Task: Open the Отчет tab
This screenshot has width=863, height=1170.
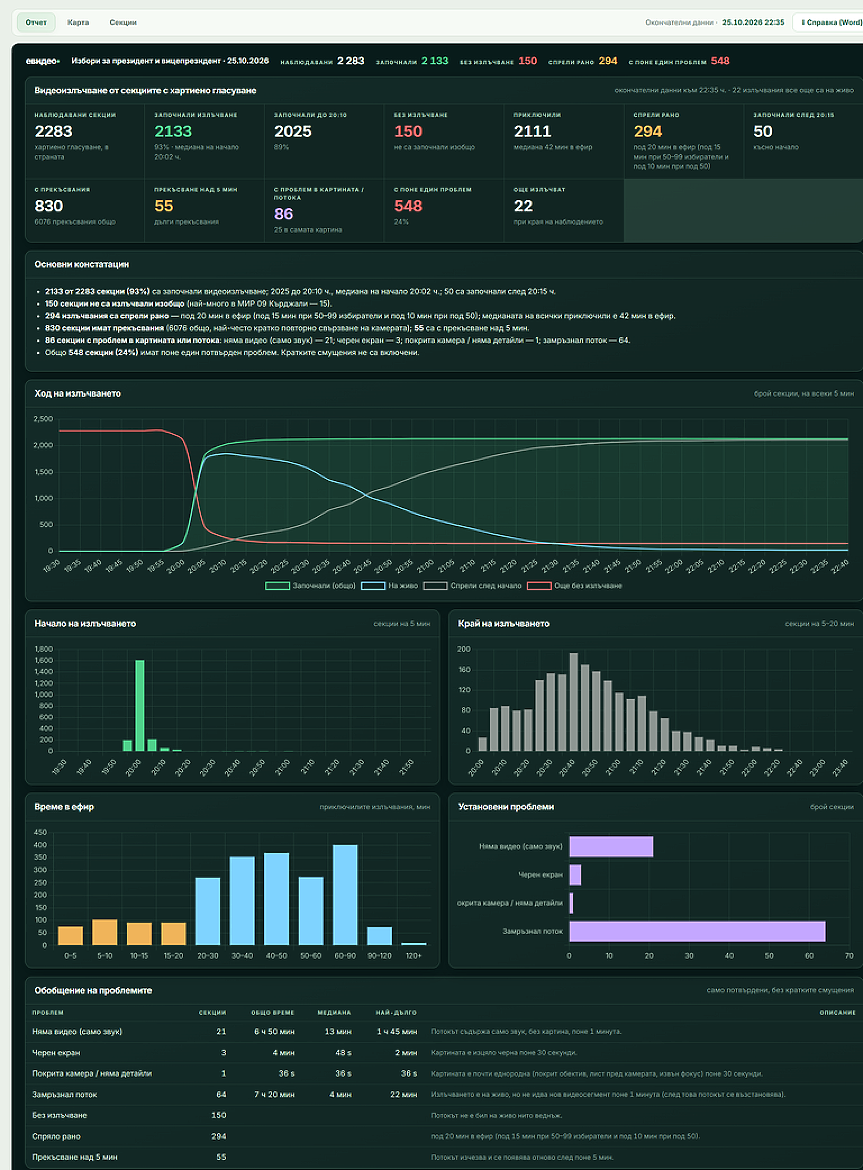Action: point(36,22)
